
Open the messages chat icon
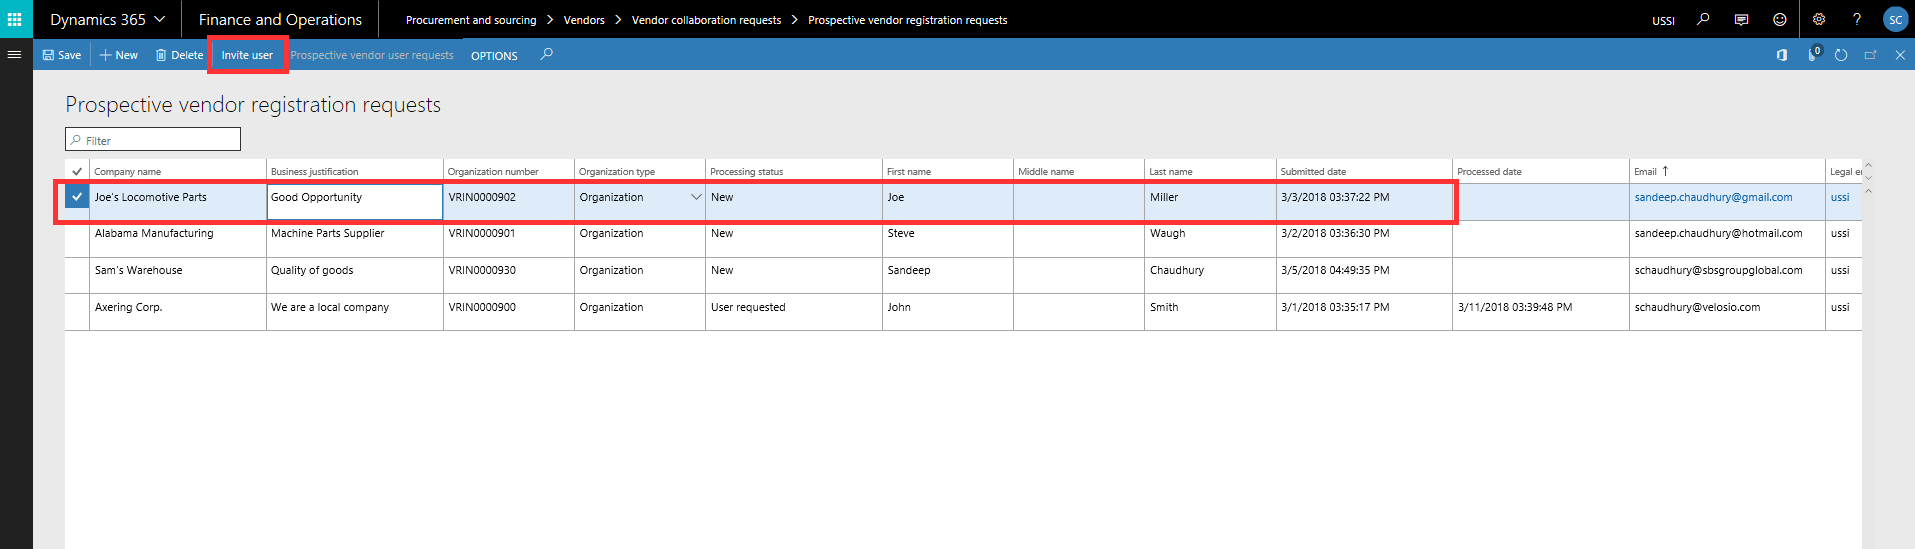coord(1741,19)
